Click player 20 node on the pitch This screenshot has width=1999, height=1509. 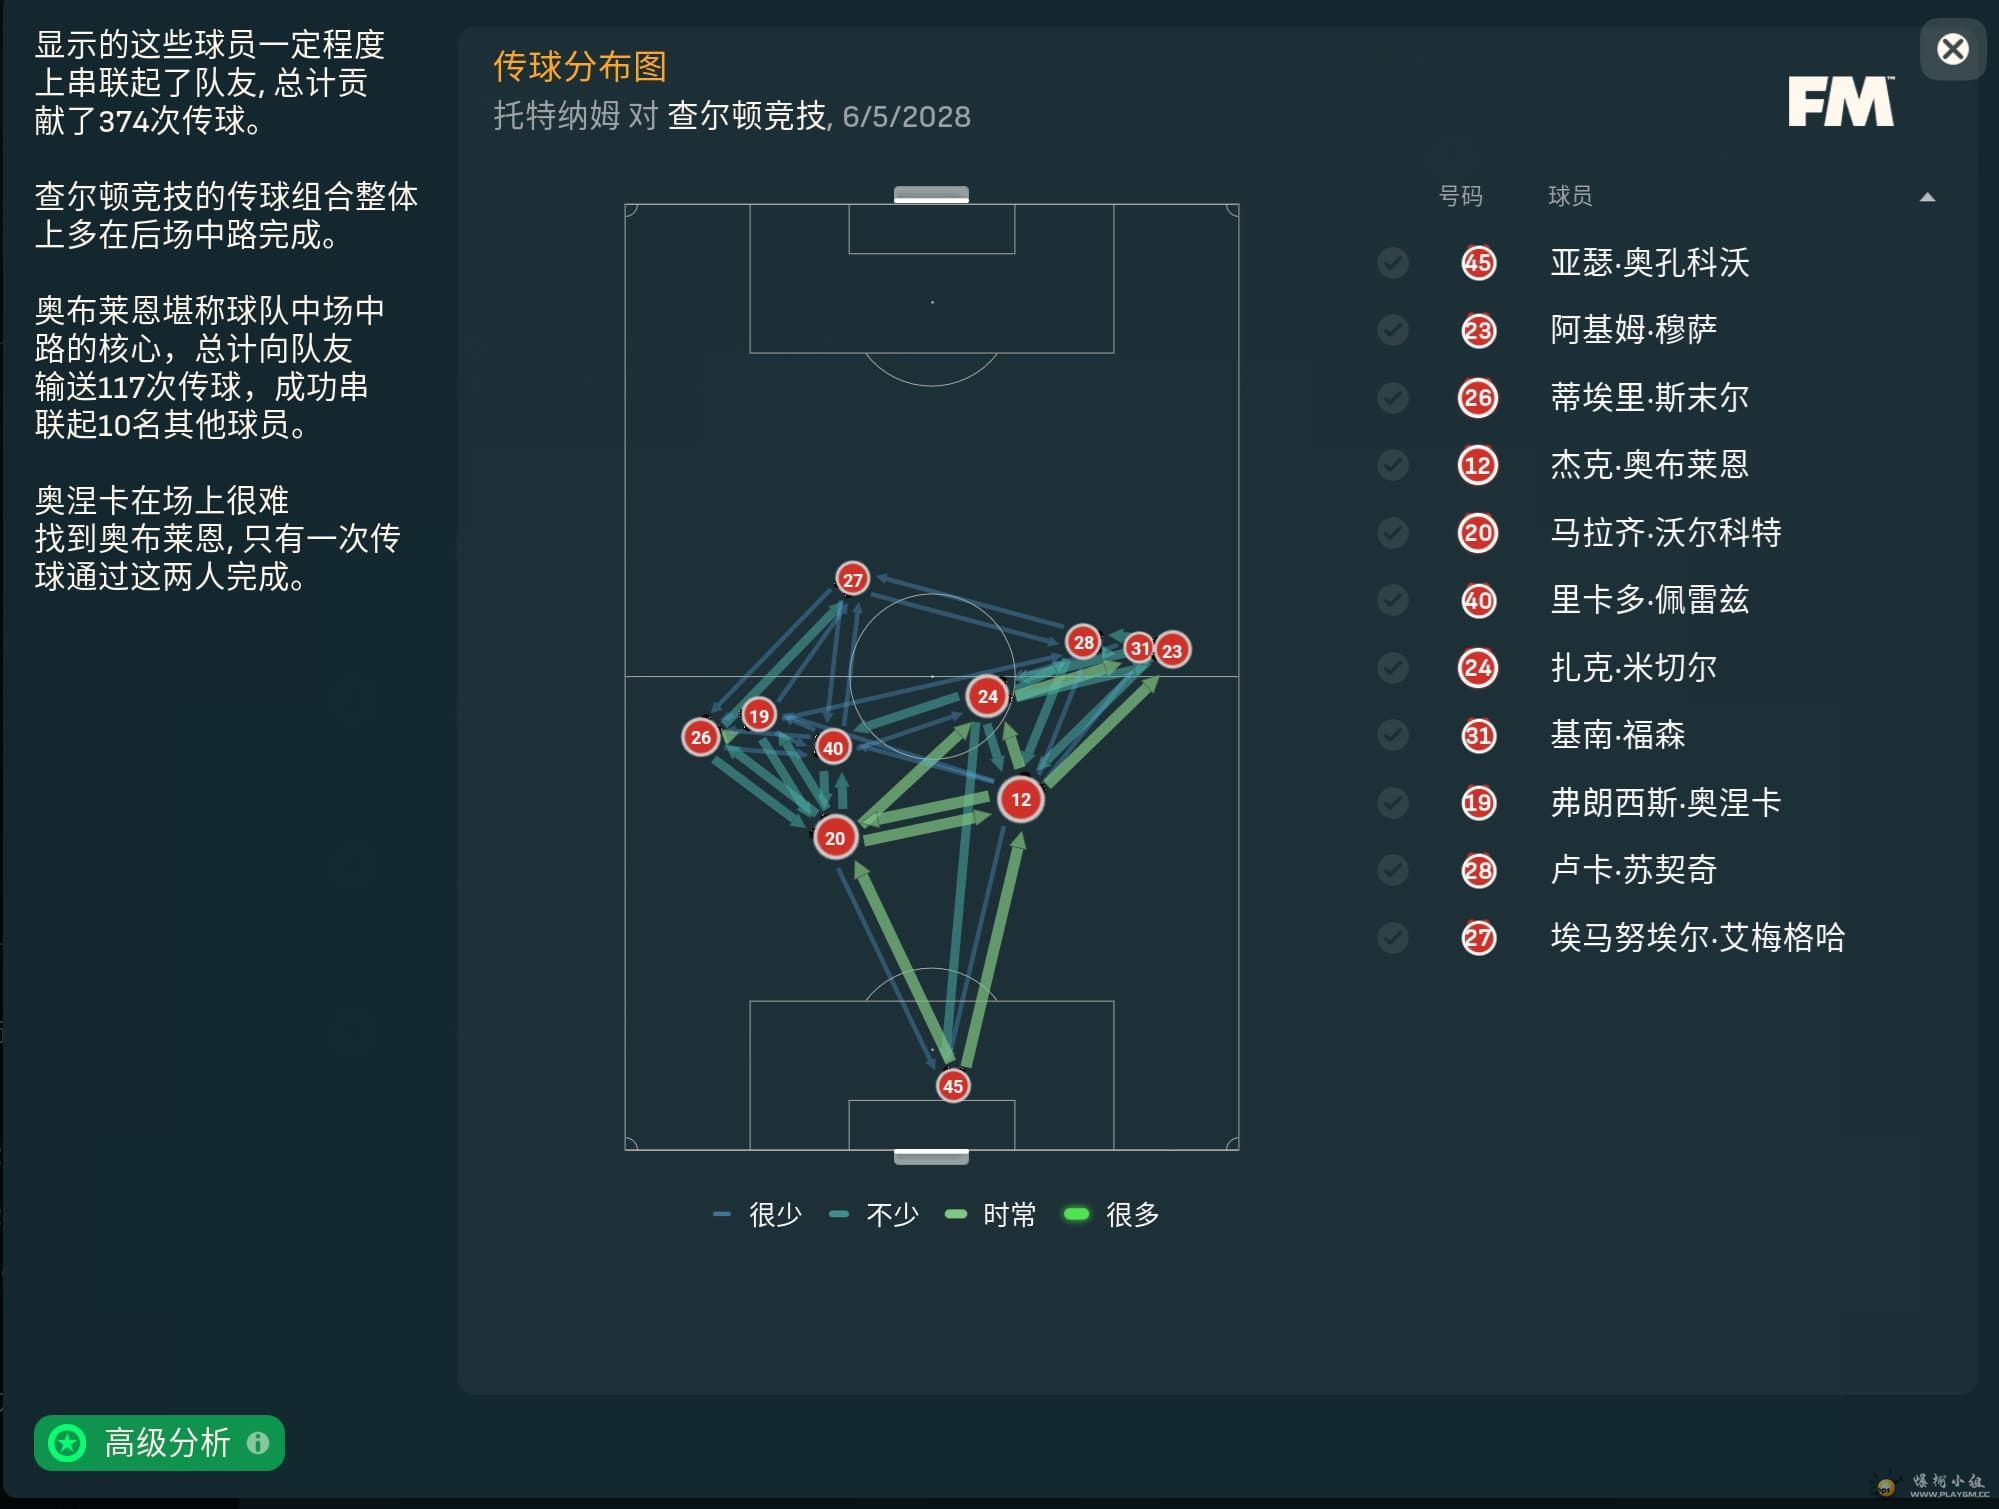click(x=835, y=838)
